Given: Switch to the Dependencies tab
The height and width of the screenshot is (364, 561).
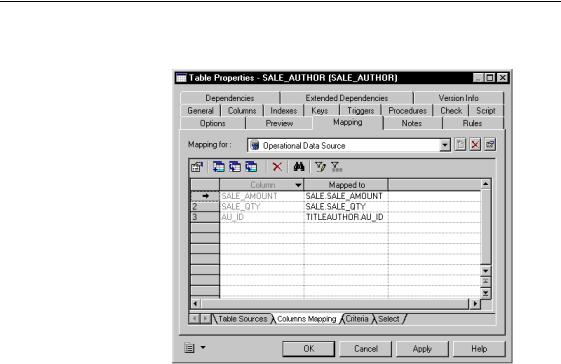Looking at the screenshot, I should (x=230, y=98).
